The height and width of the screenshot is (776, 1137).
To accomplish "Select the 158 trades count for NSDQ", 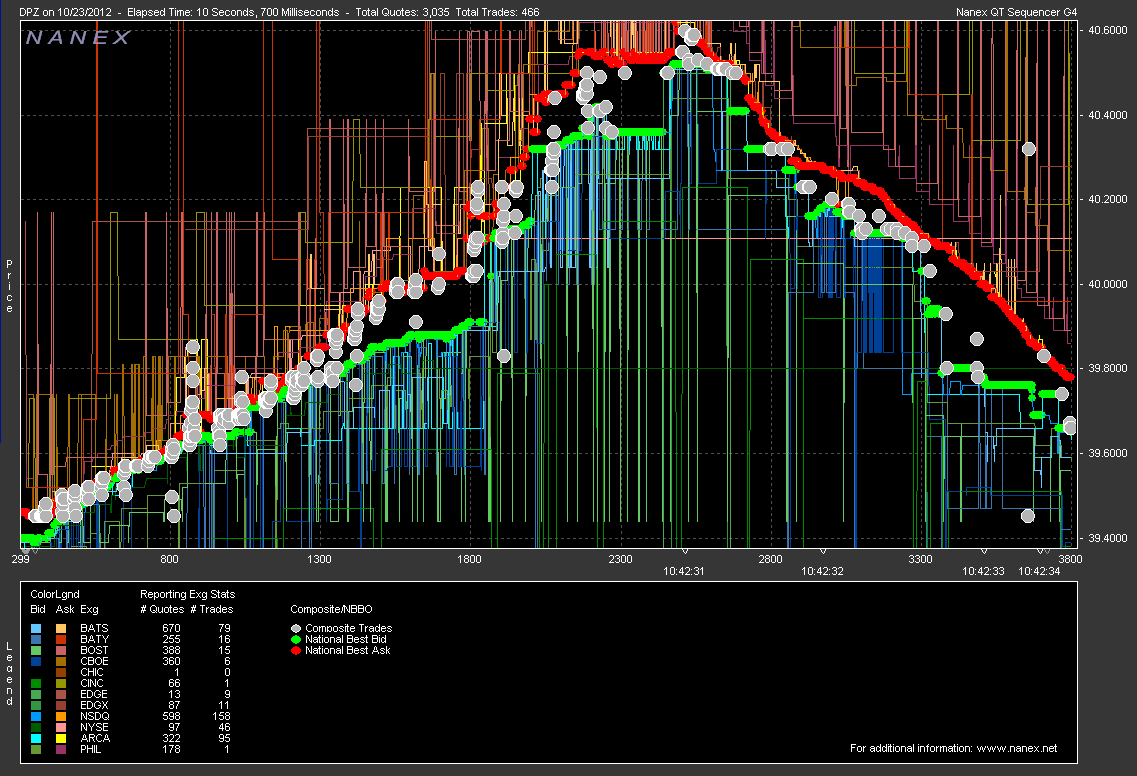I will pyautogui.click(x=221, y=717).
